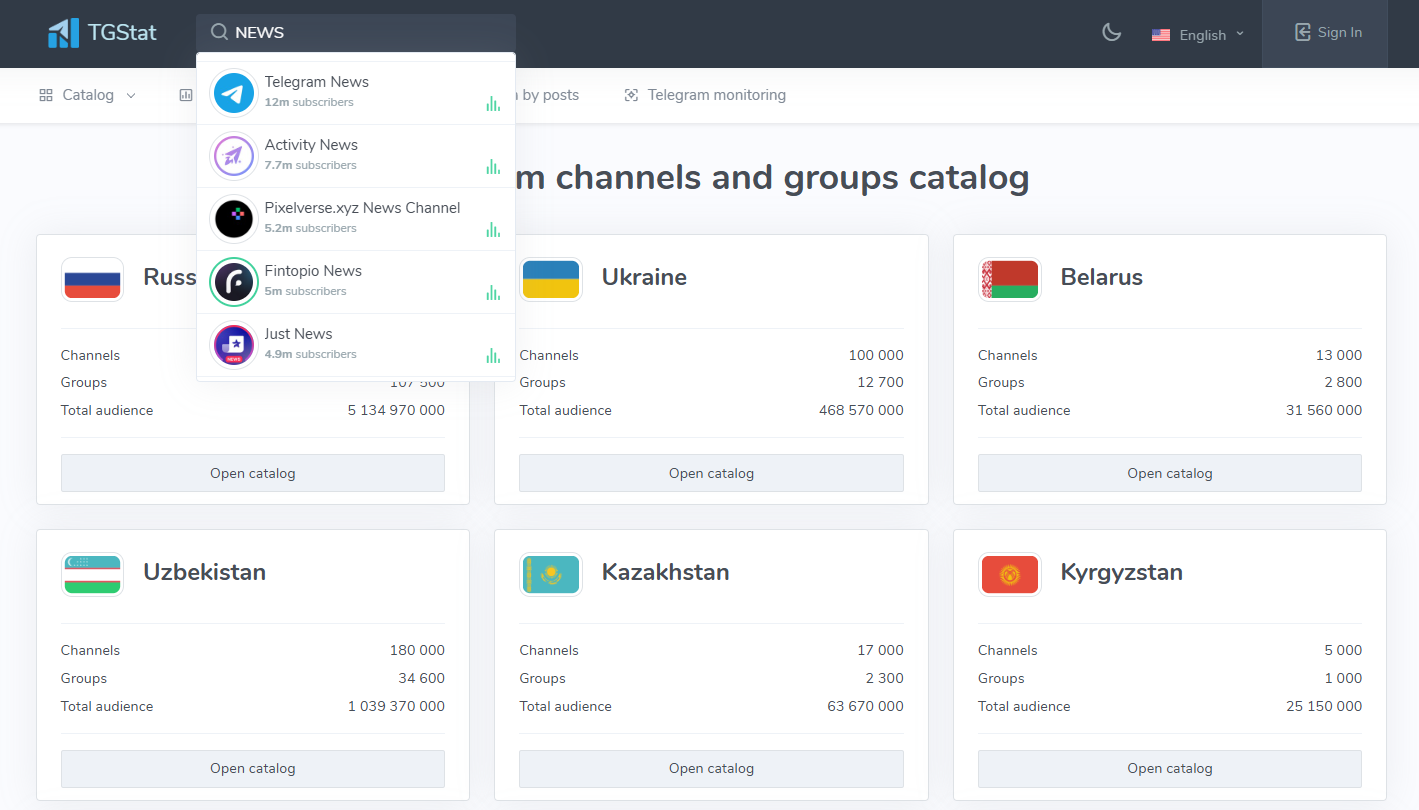Open catalog for Russia card
The image size is (1419, 810).
[x=253, y=473]
